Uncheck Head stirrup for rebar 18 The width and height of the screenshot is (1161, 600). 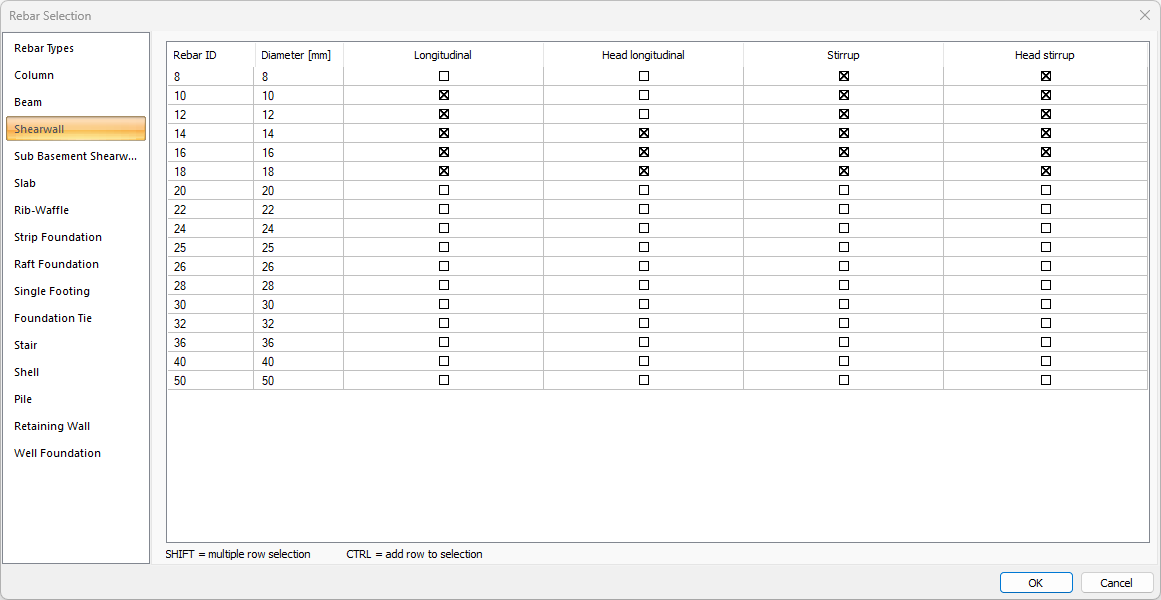tap(1046, 171)
